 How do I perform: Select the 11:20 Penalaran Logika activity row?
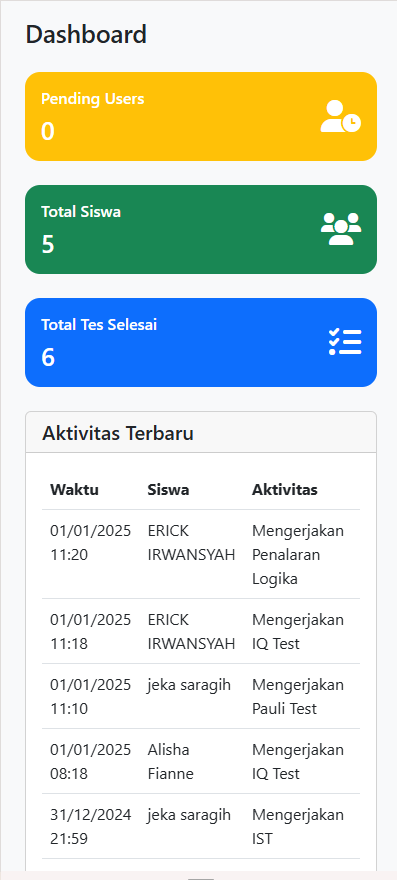click(x=201, y=554)
